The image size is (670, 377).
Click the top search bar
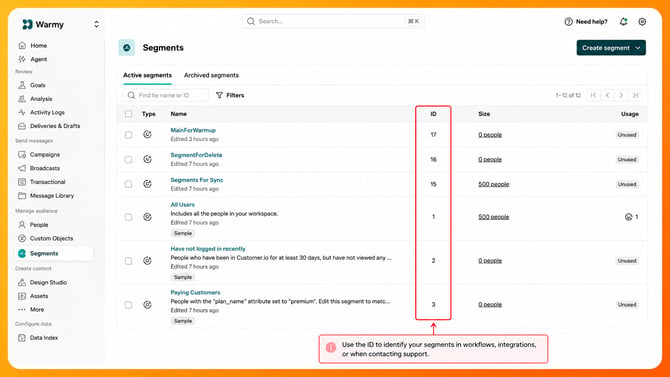(x=333, y=21)
